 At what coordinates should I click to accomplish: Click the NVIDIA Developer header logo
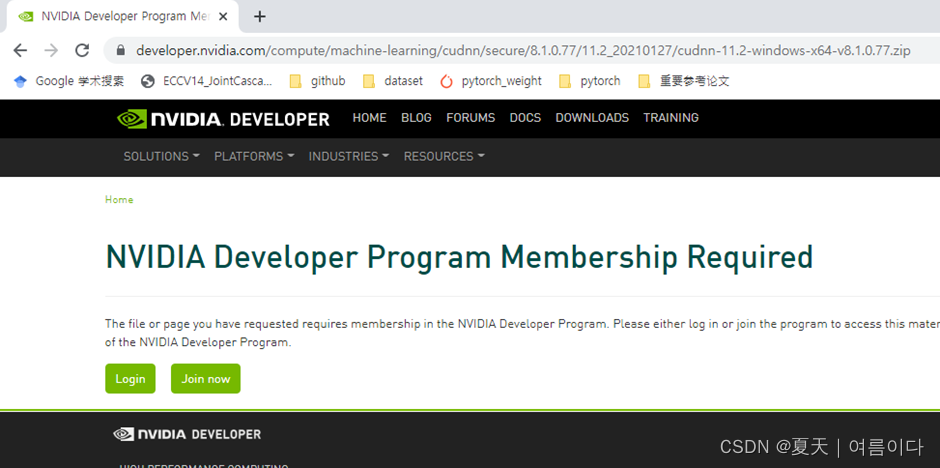pos(223,119)
